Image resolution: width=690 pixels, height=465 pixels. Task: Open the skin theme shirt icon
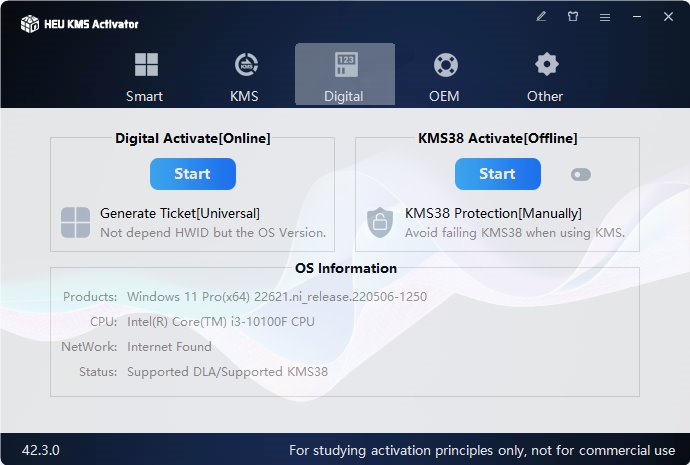pyautogui.click(x=573, y=17)
